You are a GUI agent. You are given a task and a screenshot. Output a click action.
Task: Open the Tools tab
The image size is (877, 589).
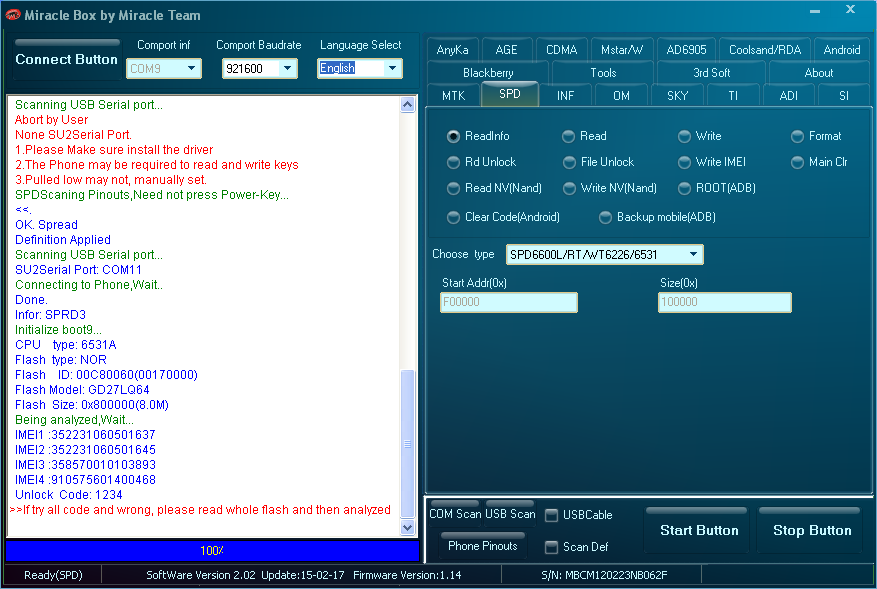tap(603, 73)
